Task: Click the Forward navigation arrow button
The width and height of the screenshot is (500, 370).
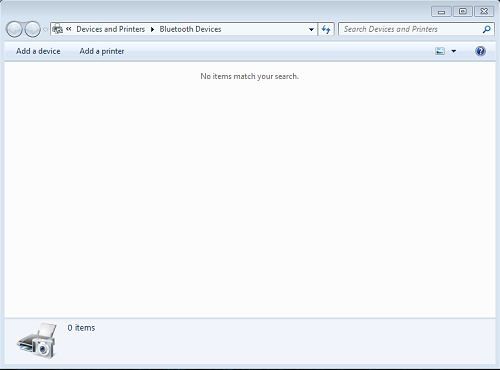Action: point(33,29)
